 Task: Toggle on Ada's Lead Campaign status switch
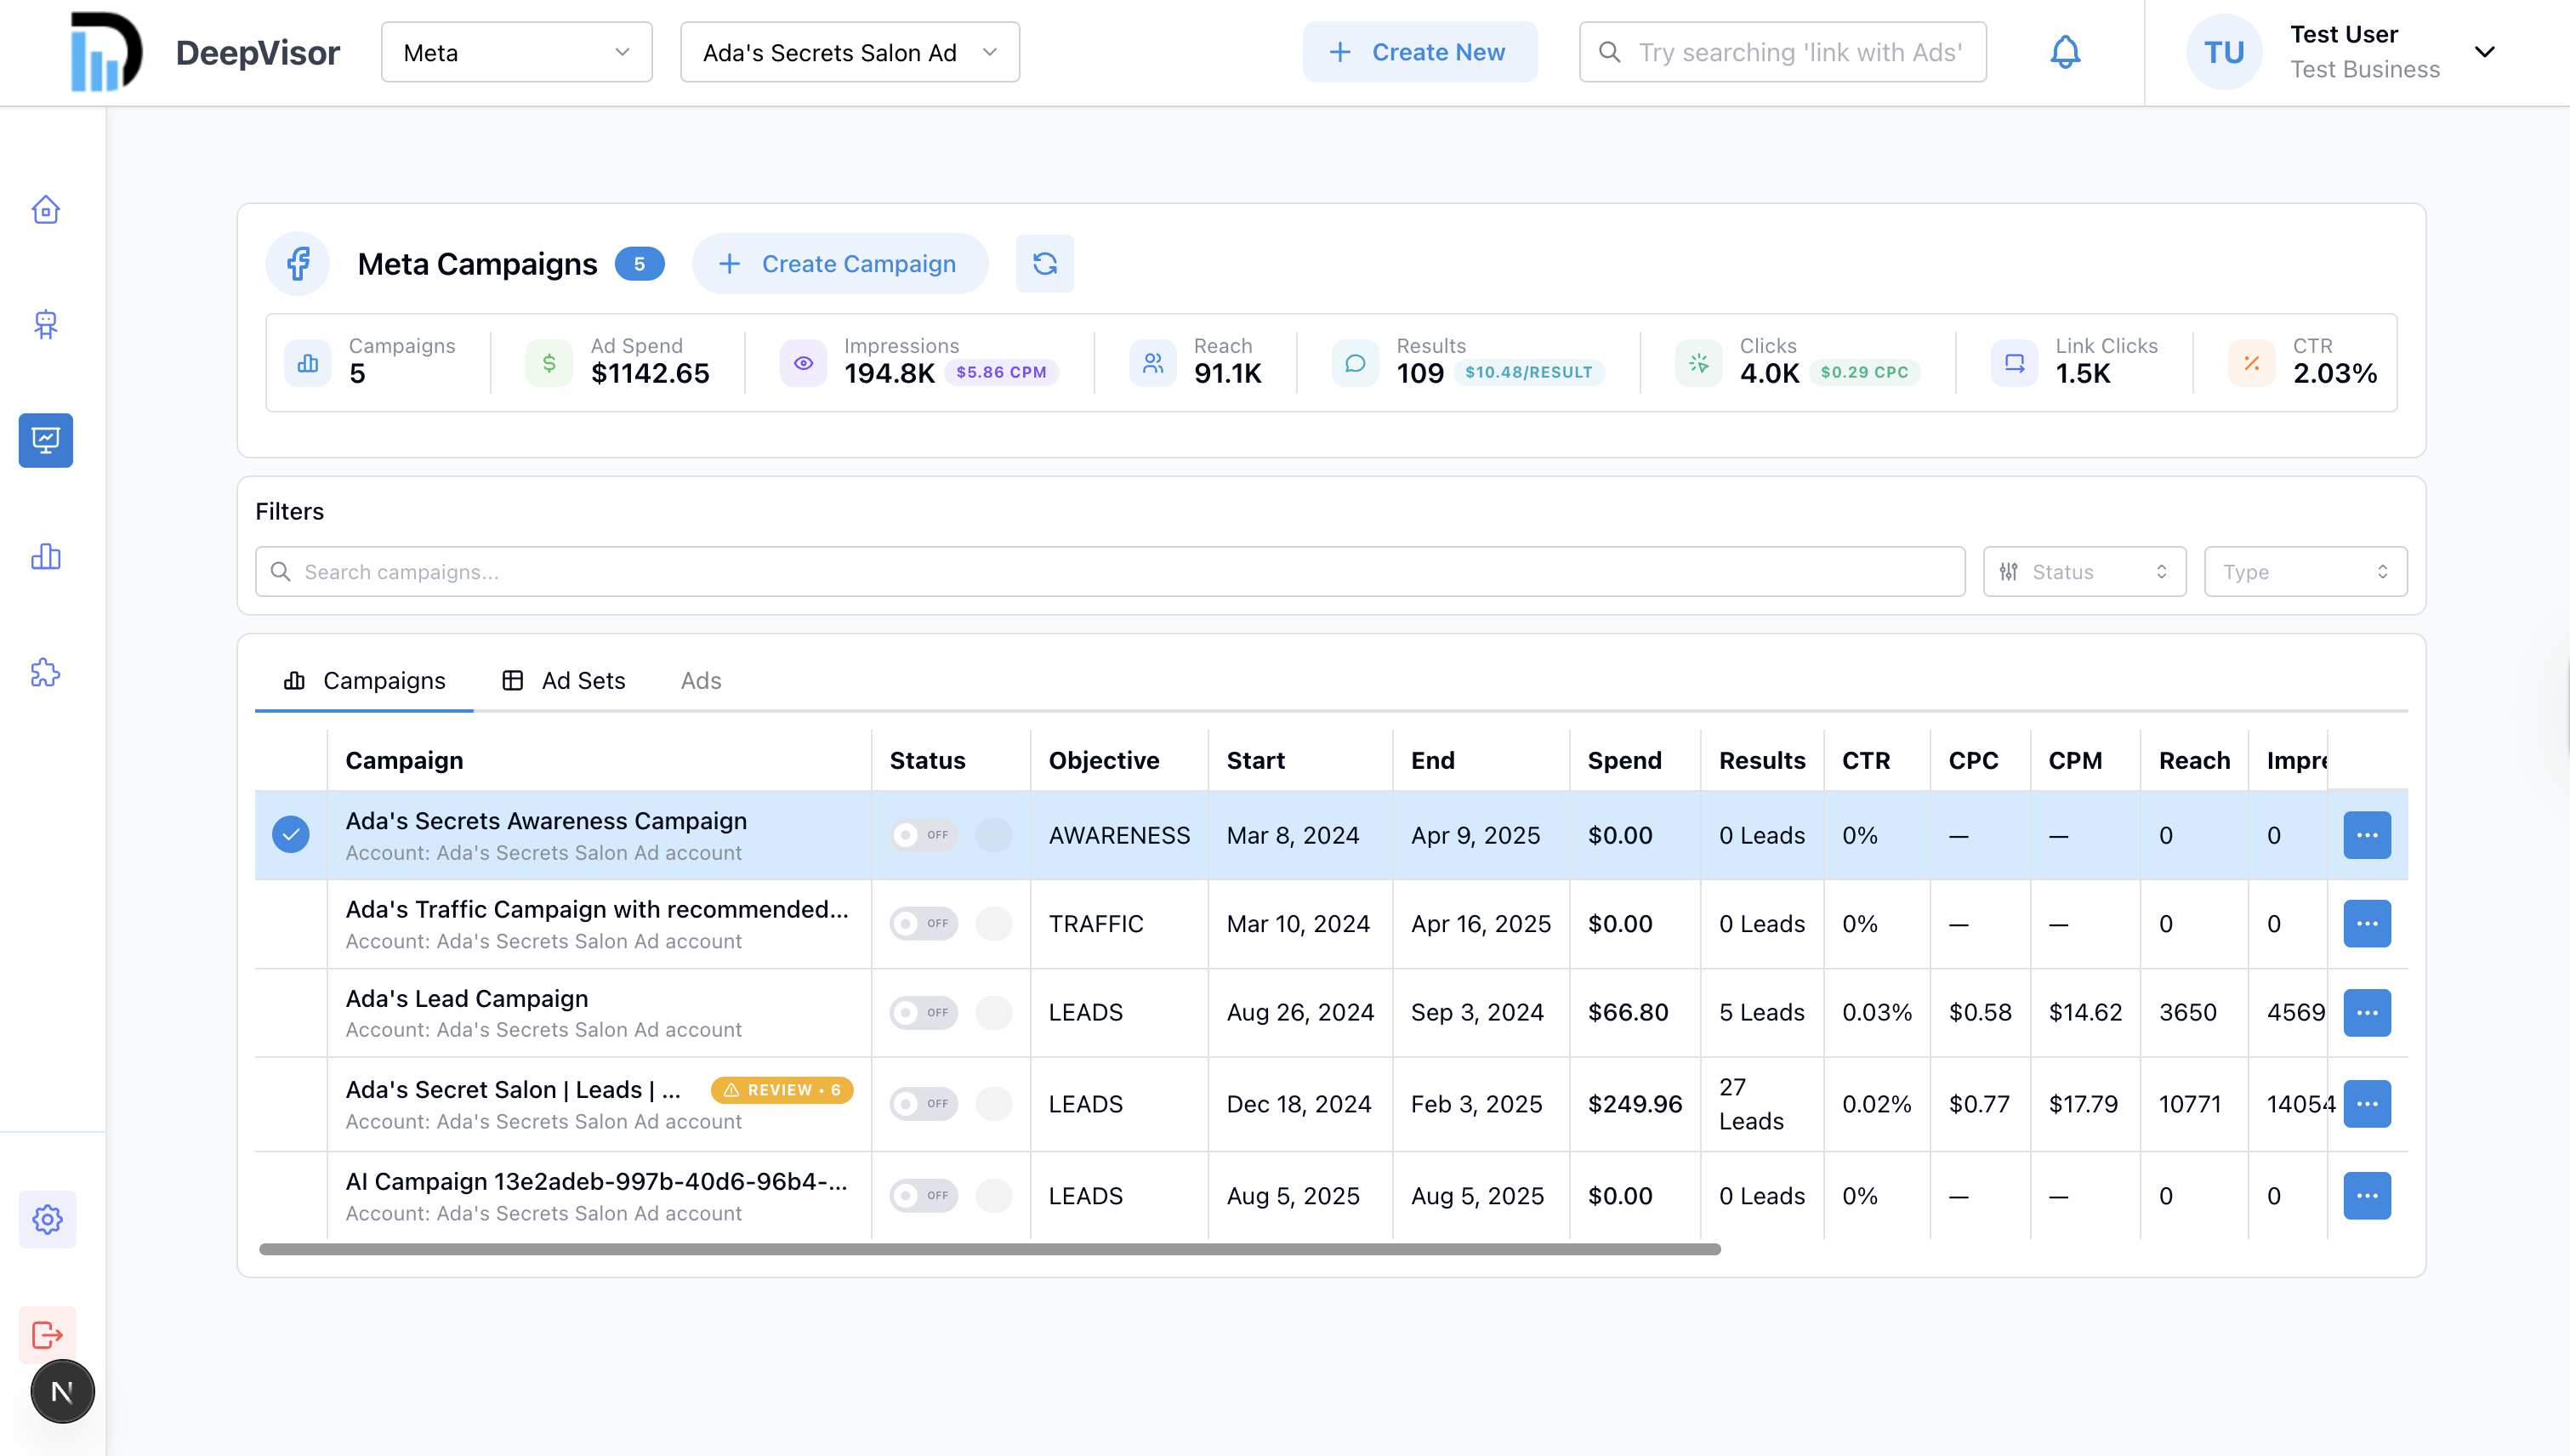[923, 1012]
